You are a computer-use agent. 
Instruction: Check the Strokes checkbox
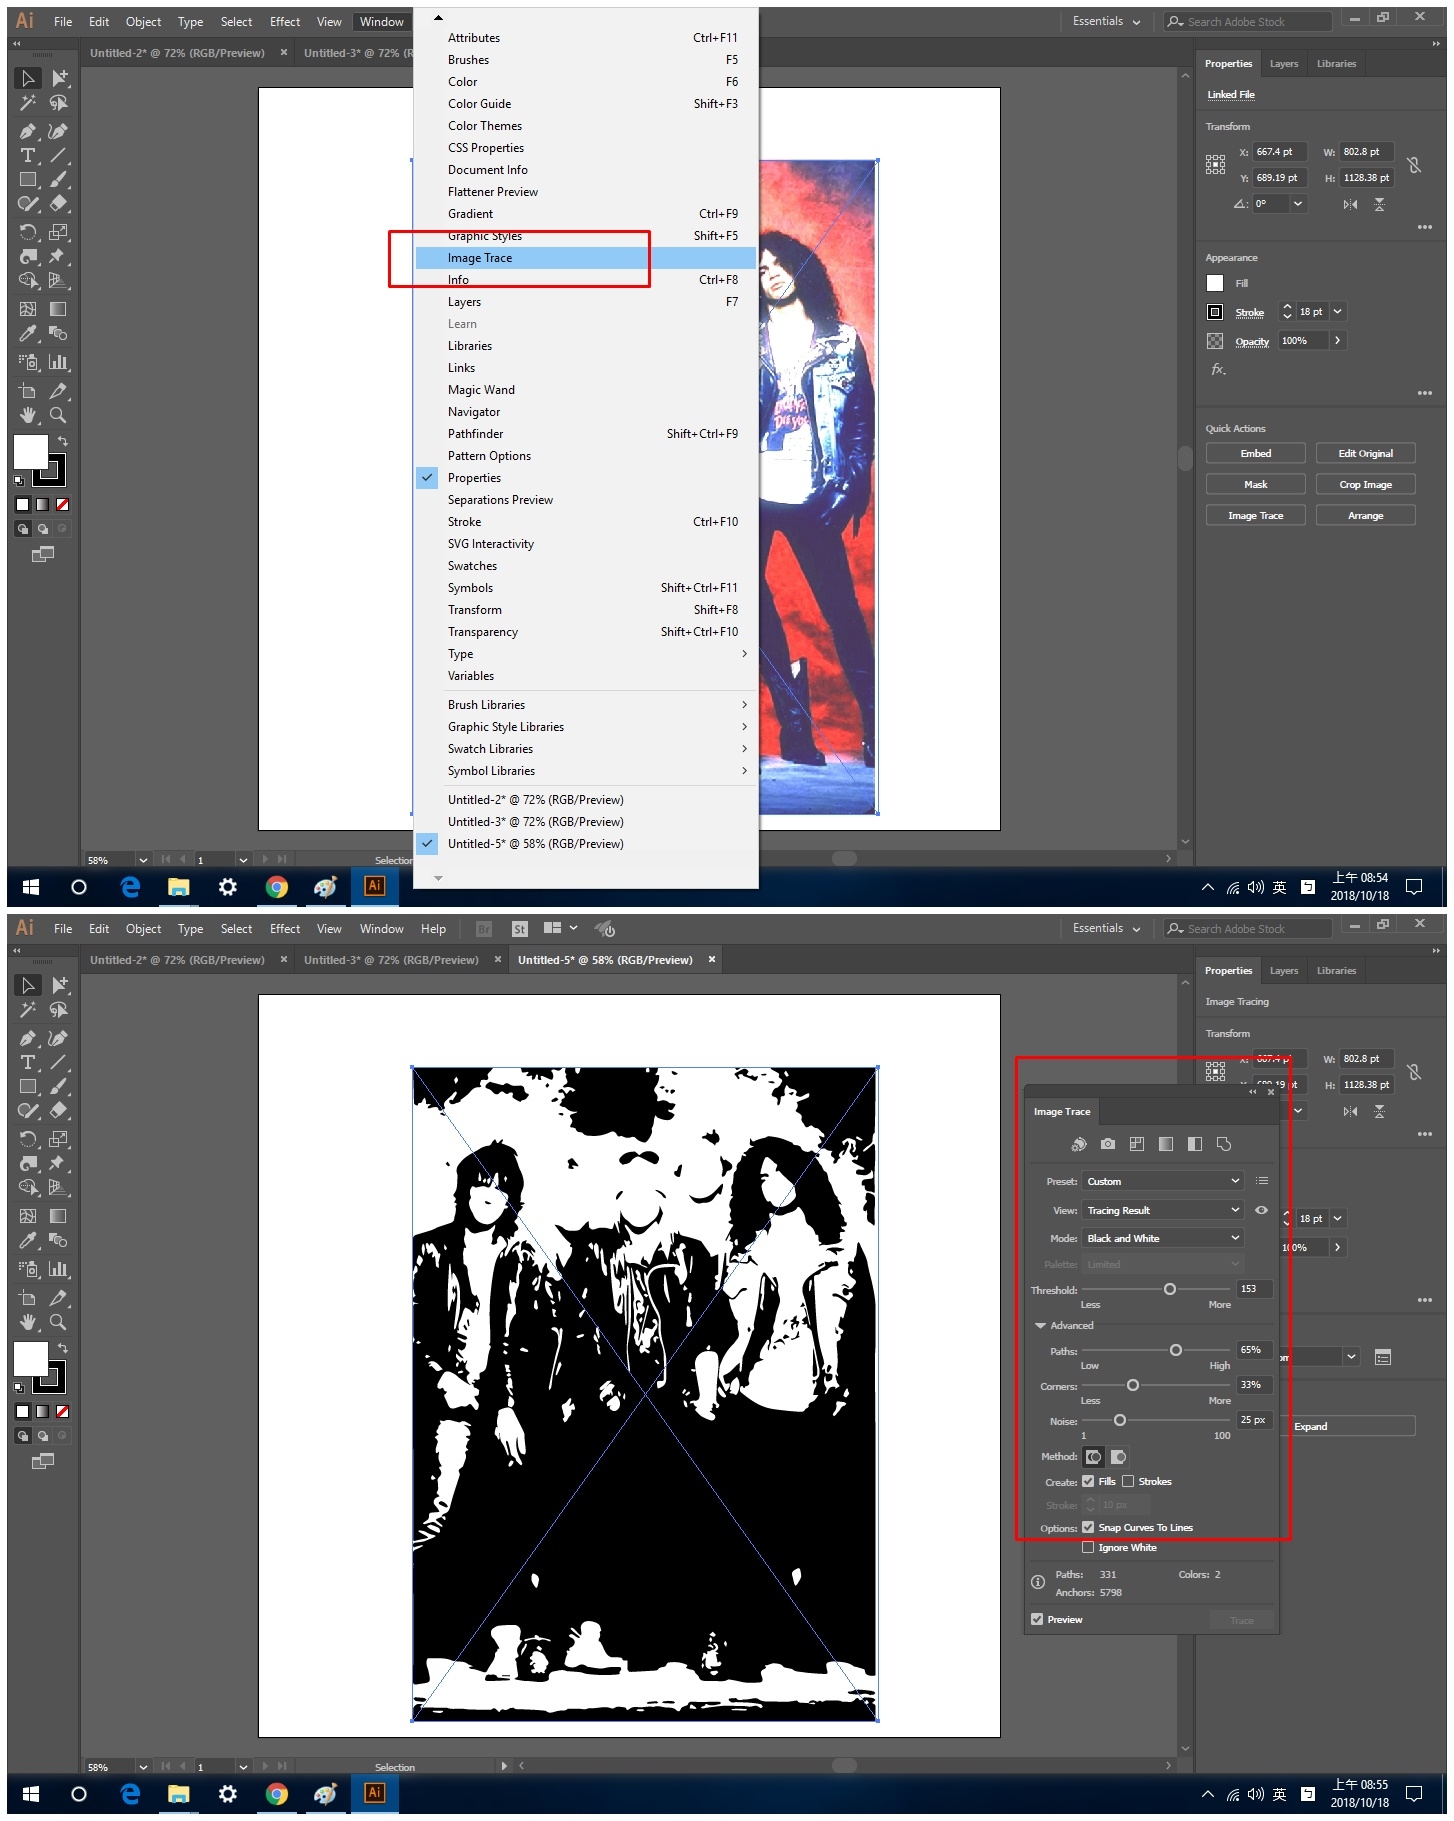1128,1481
